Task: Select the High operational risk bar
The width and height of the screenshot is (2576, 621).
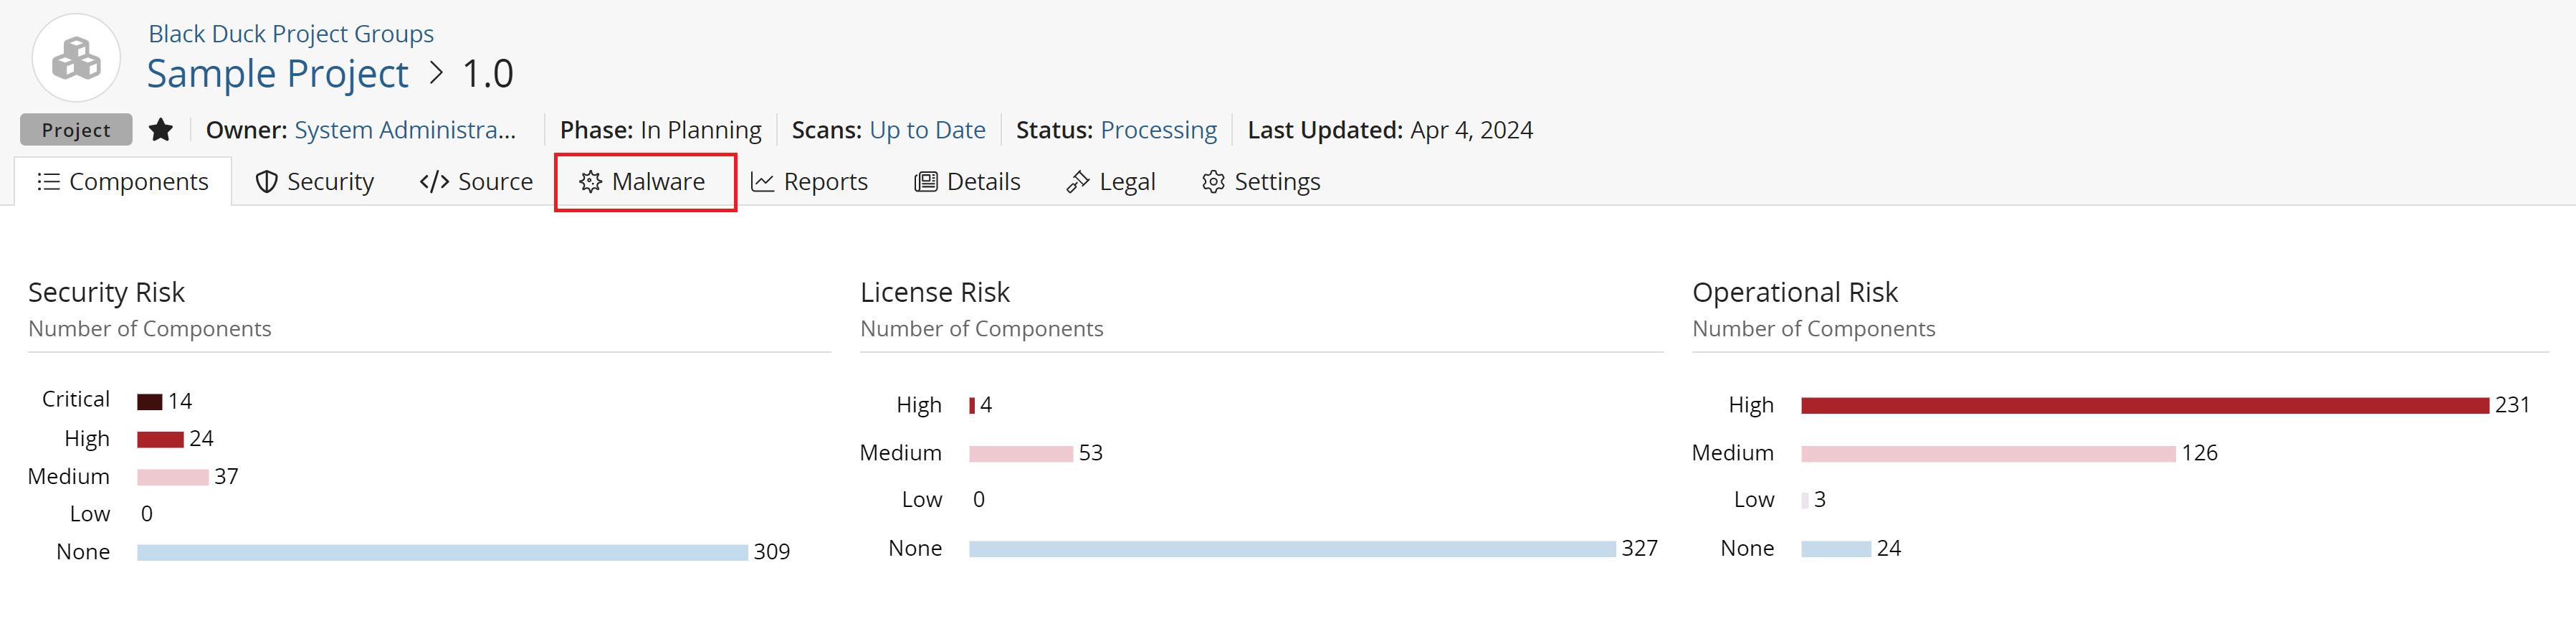Action: click(x=2144, y=405)
